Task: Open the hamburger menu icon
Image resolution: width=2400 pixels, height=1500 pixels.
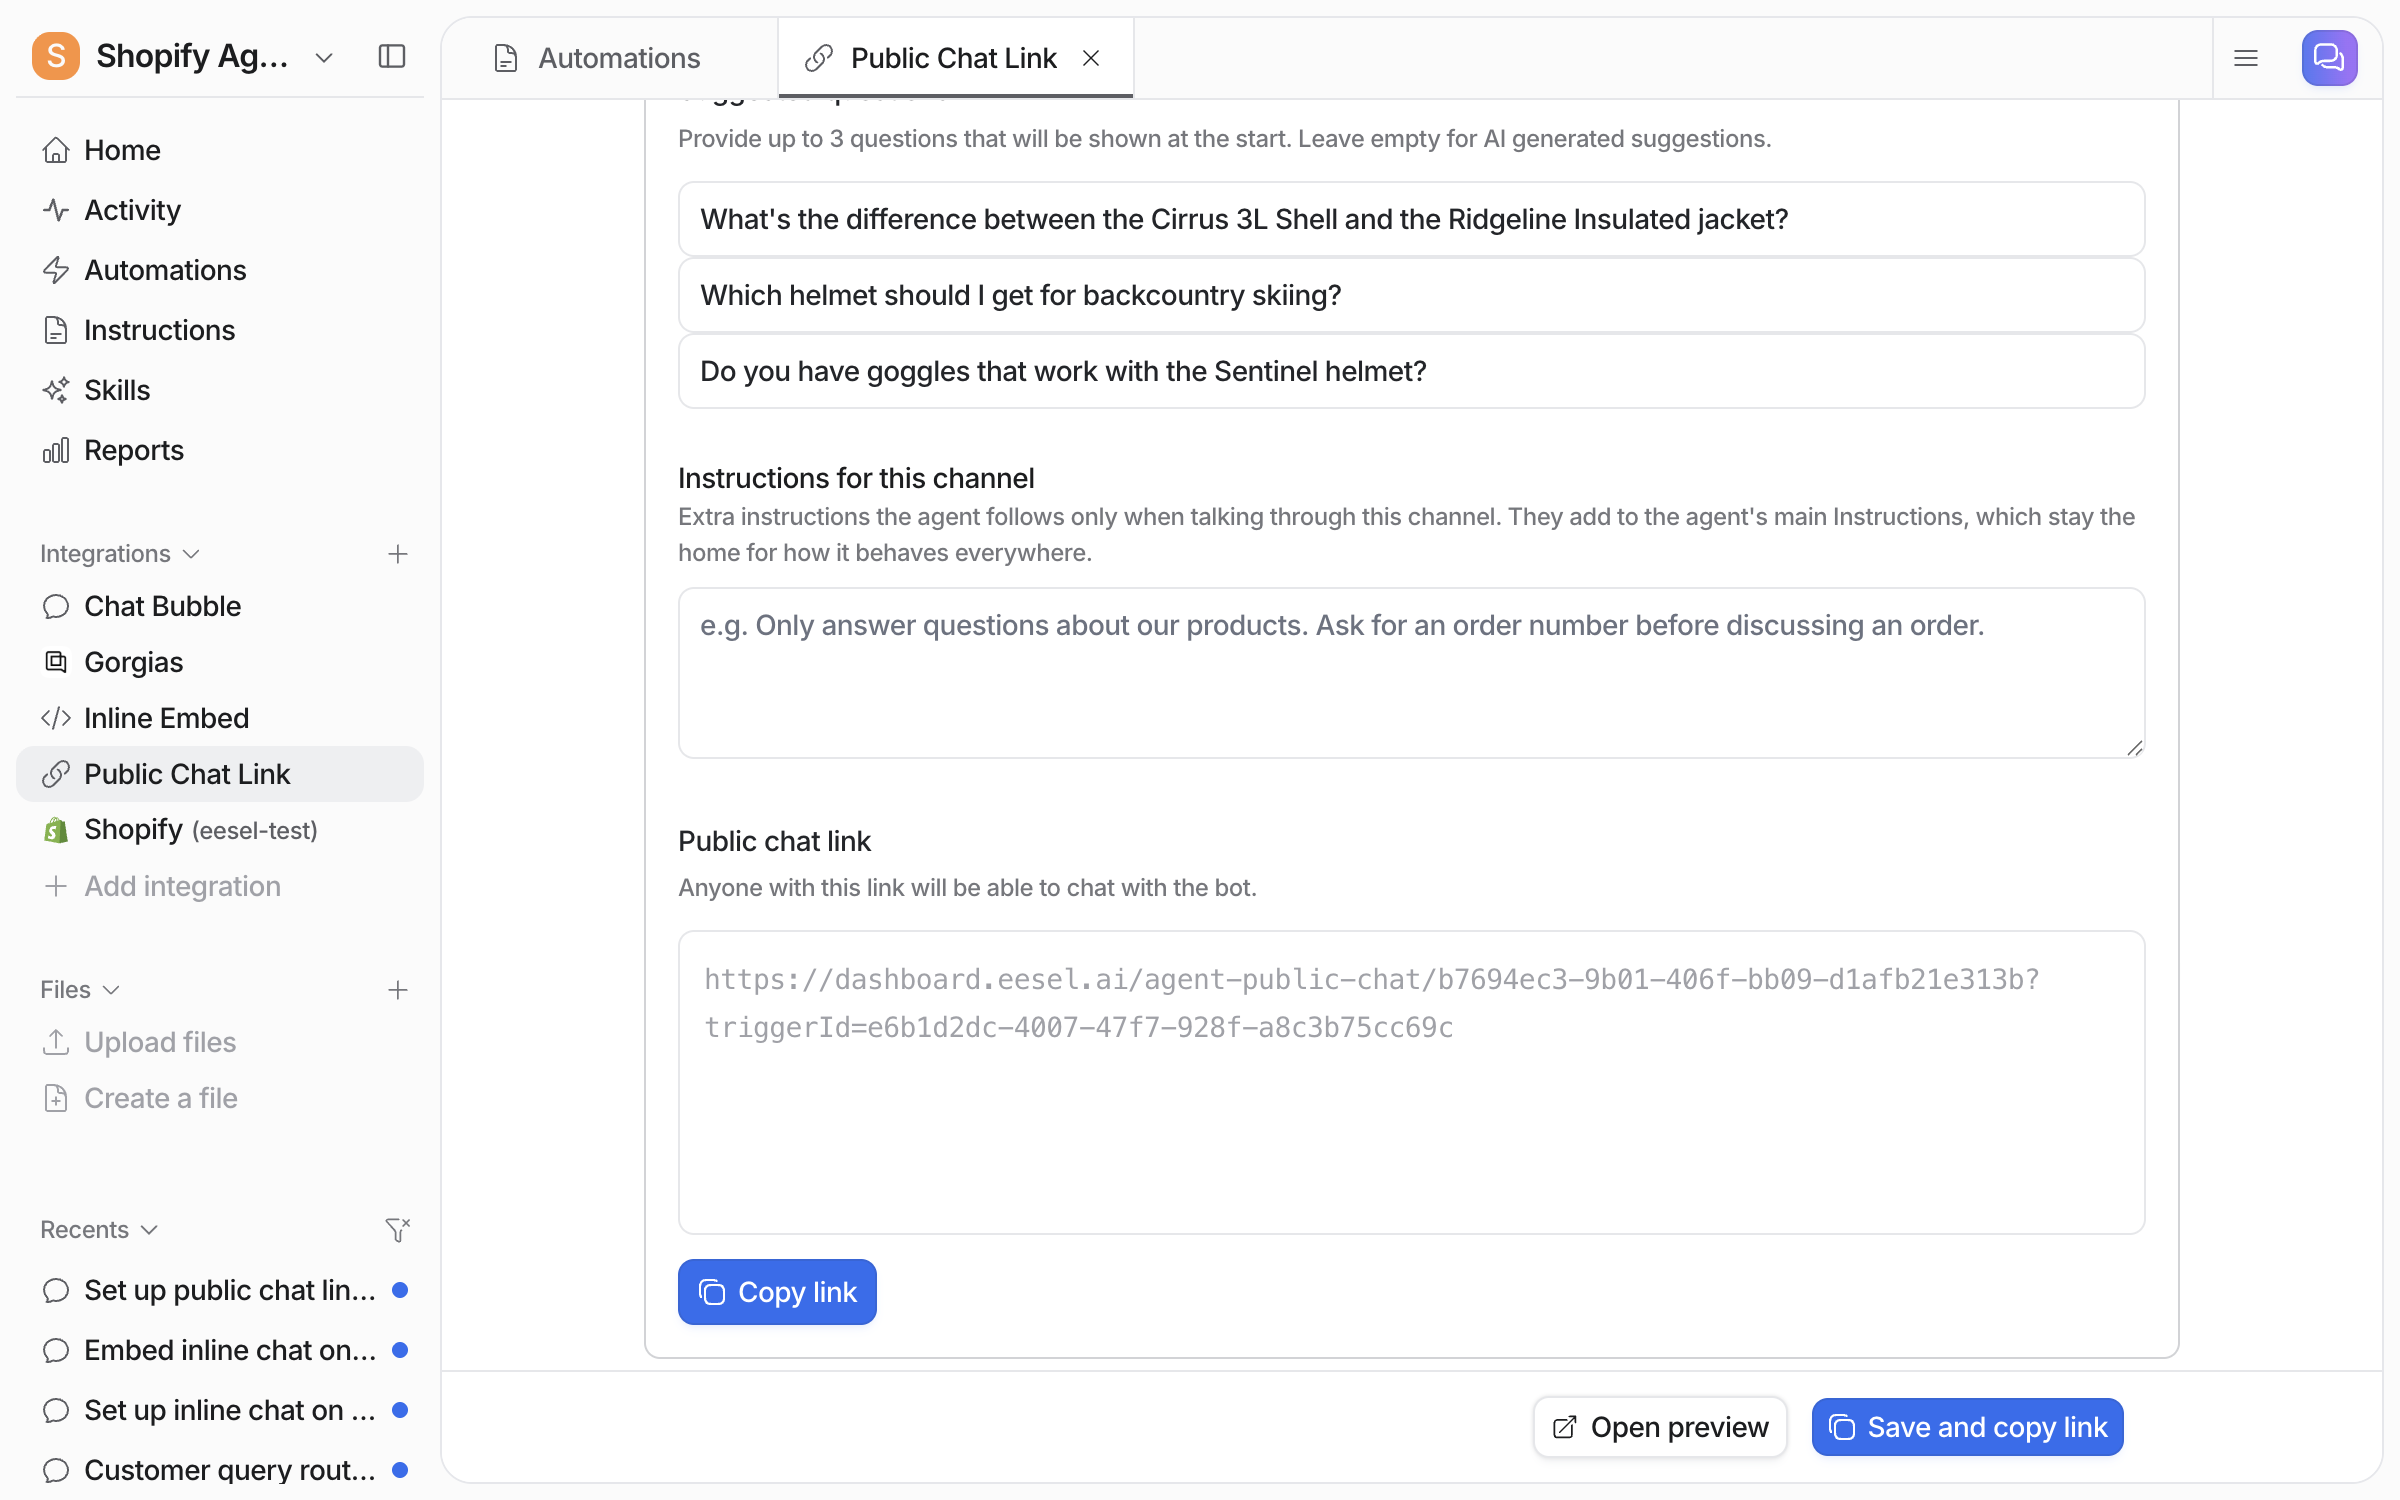Action: (x=2246, y=58)
